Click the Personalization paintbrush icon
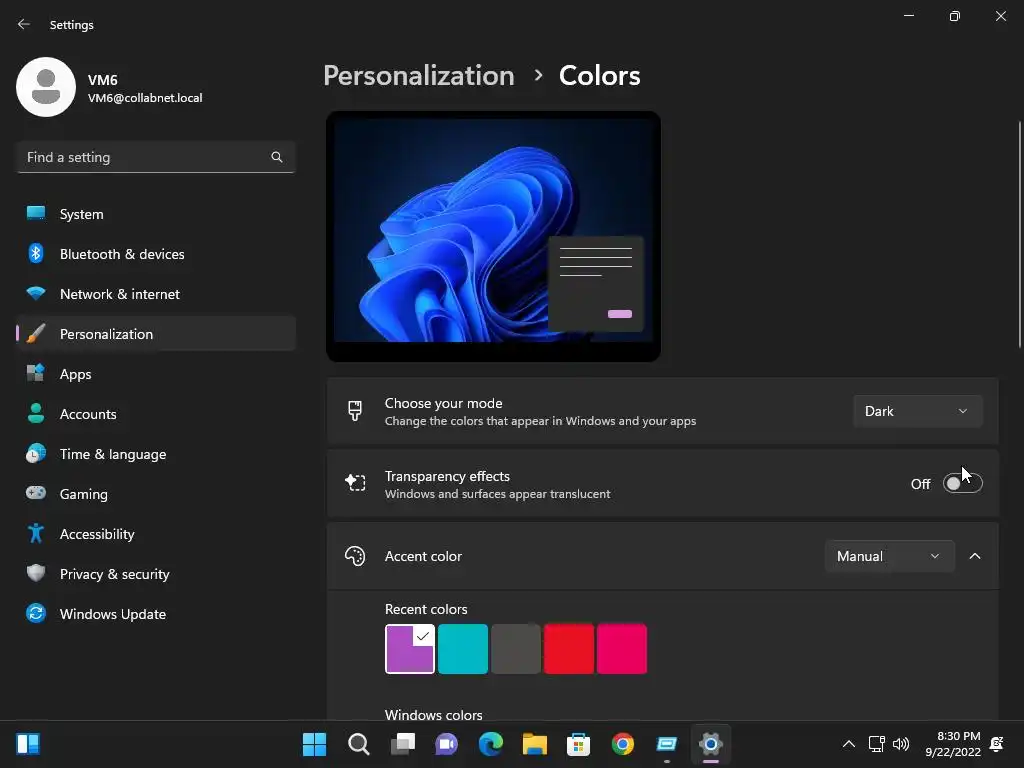This screenshot has width=1024, height=768. 36,334
